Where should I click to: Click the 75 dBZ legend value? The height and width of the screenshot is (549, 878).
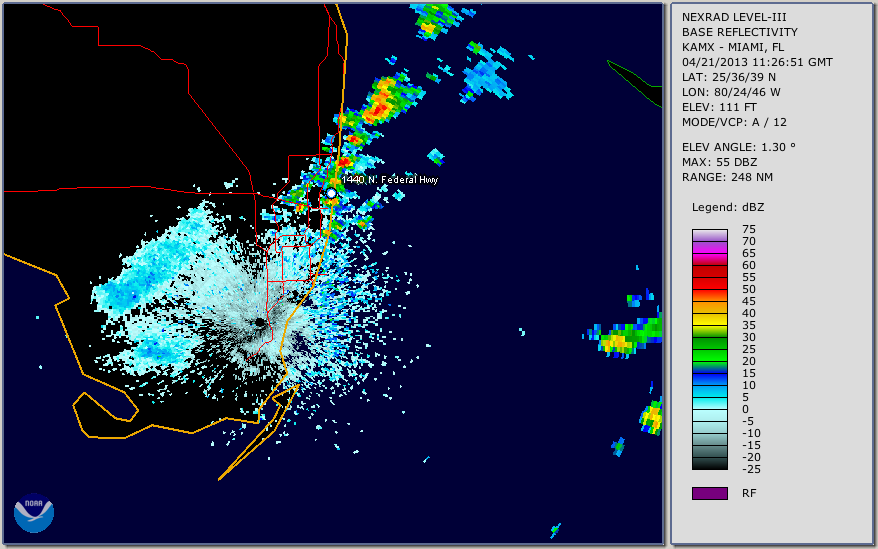click(x=749, y=229)
